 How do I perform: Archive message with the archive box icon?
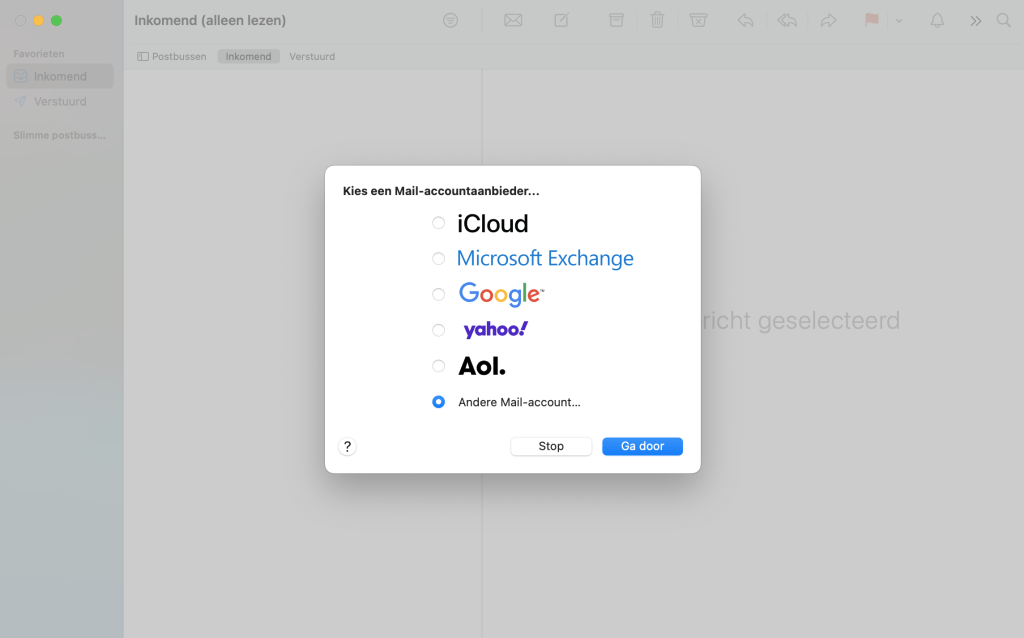616,20
